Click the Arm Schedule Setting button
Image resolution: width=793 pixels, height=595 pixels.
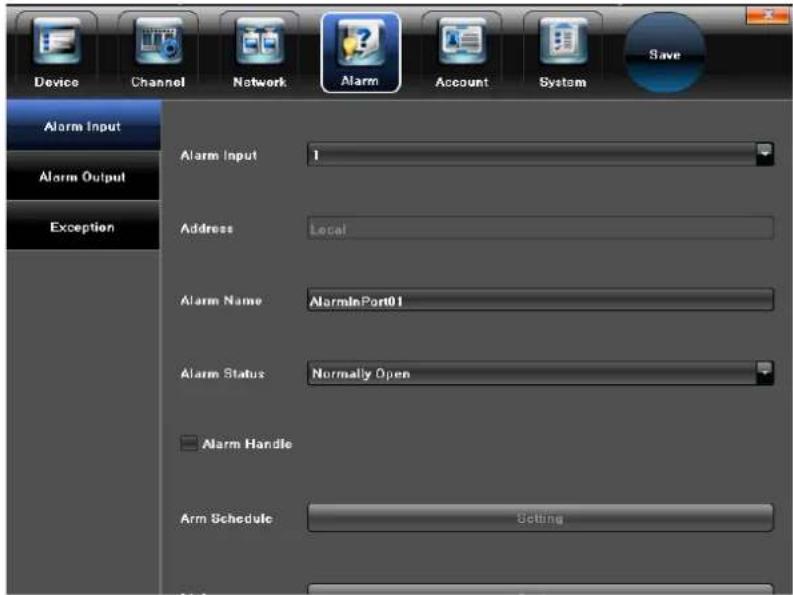coord(540,518)
